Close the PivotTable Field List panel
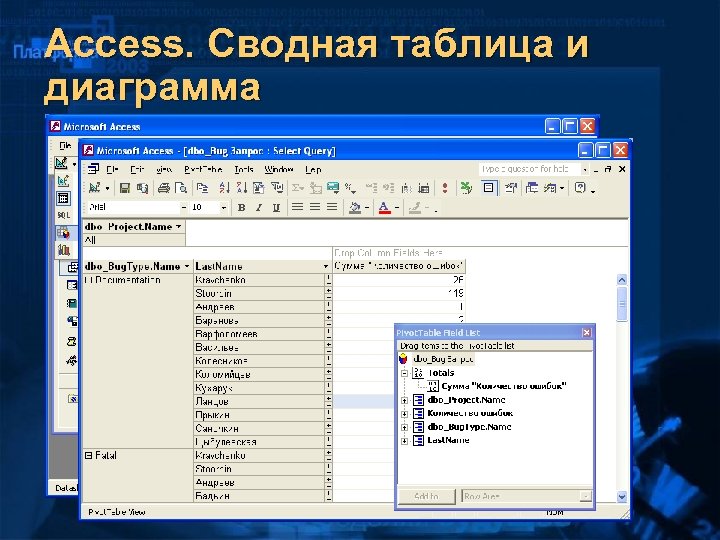720x540 pixels. coord(586,332)
